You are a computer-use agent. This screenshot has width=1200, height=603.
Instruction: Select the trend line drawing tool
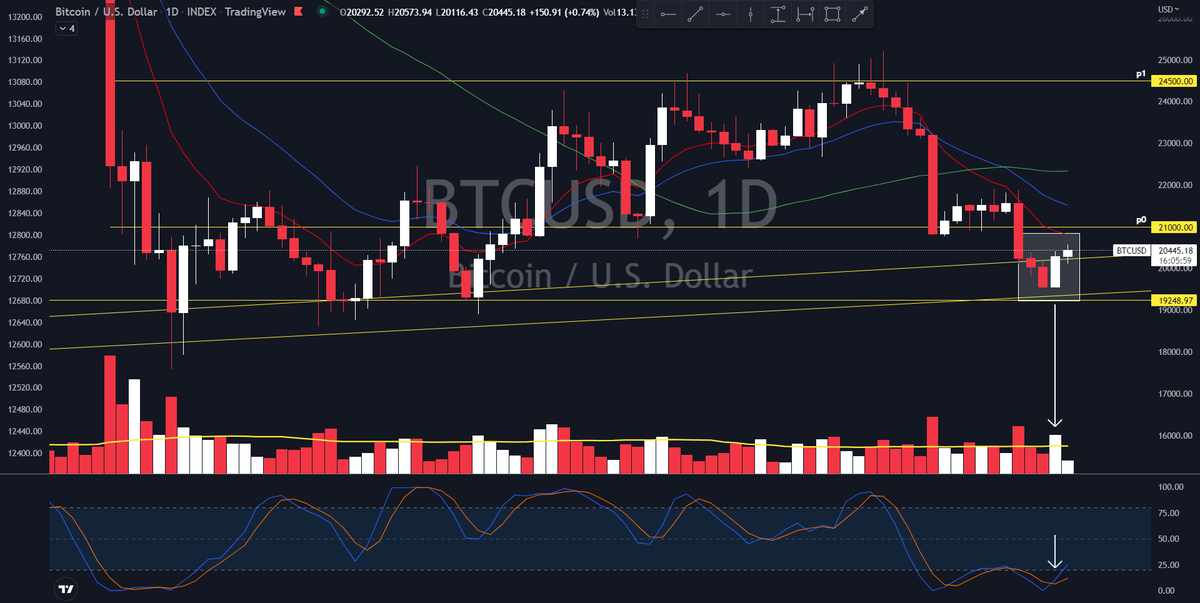(696, 14)
